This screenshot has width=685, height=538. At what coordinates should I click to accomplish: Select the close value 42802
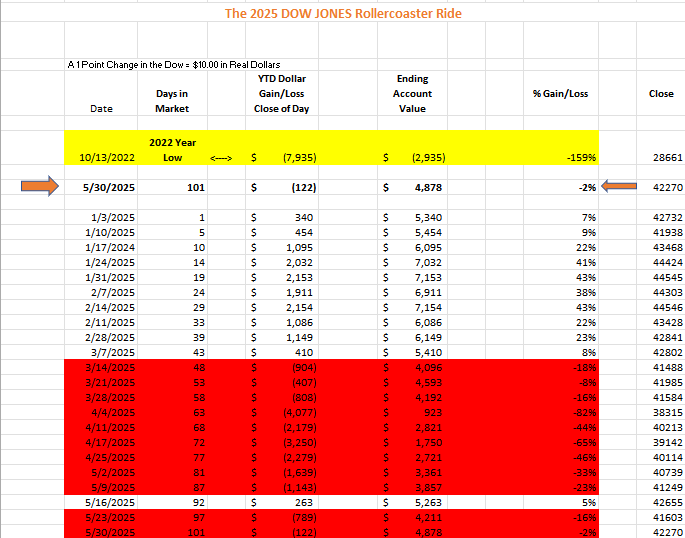pos(668,352)
